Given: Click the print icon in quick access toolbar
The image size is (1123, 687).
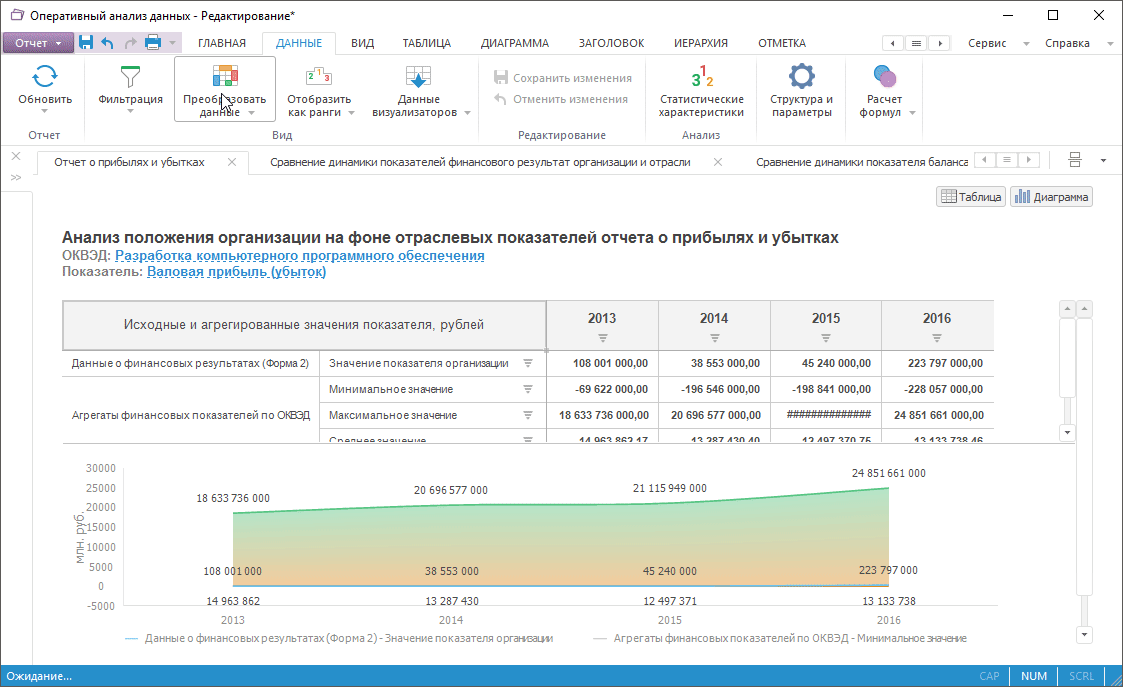Looking at the screenshot, I should pyautogui.click(x=153, y=43).
